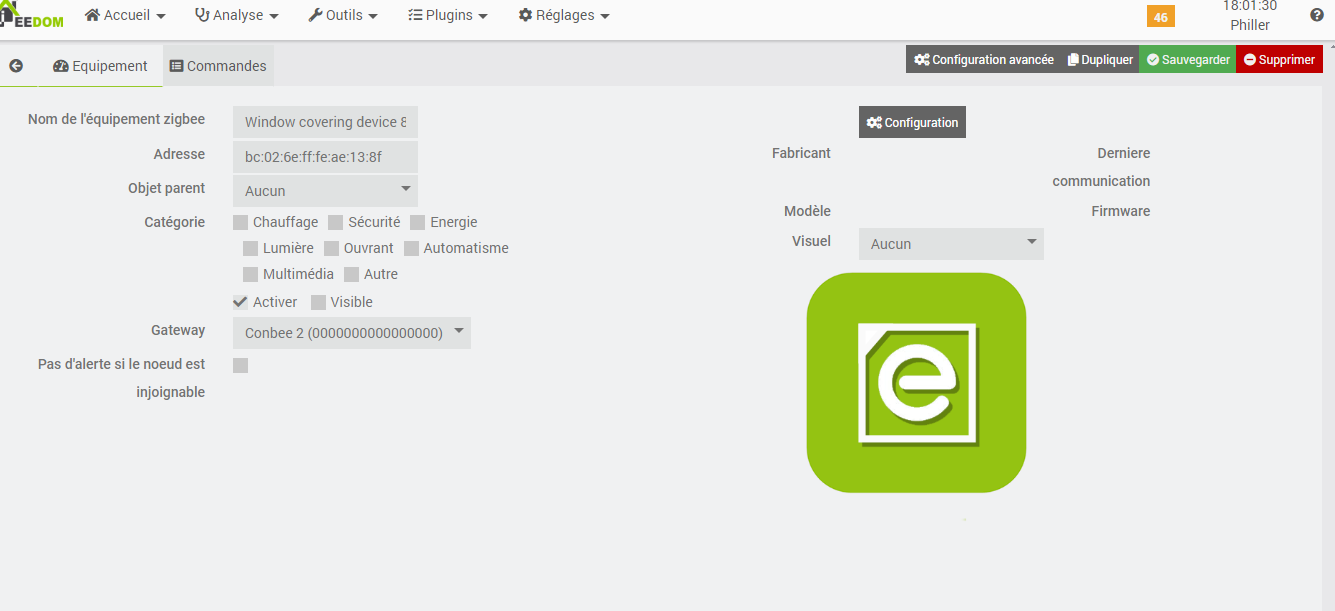This screenshot has height=611, width=1335.
Task: Click the Jeedom logo in the header
Action: pos(32,15)
